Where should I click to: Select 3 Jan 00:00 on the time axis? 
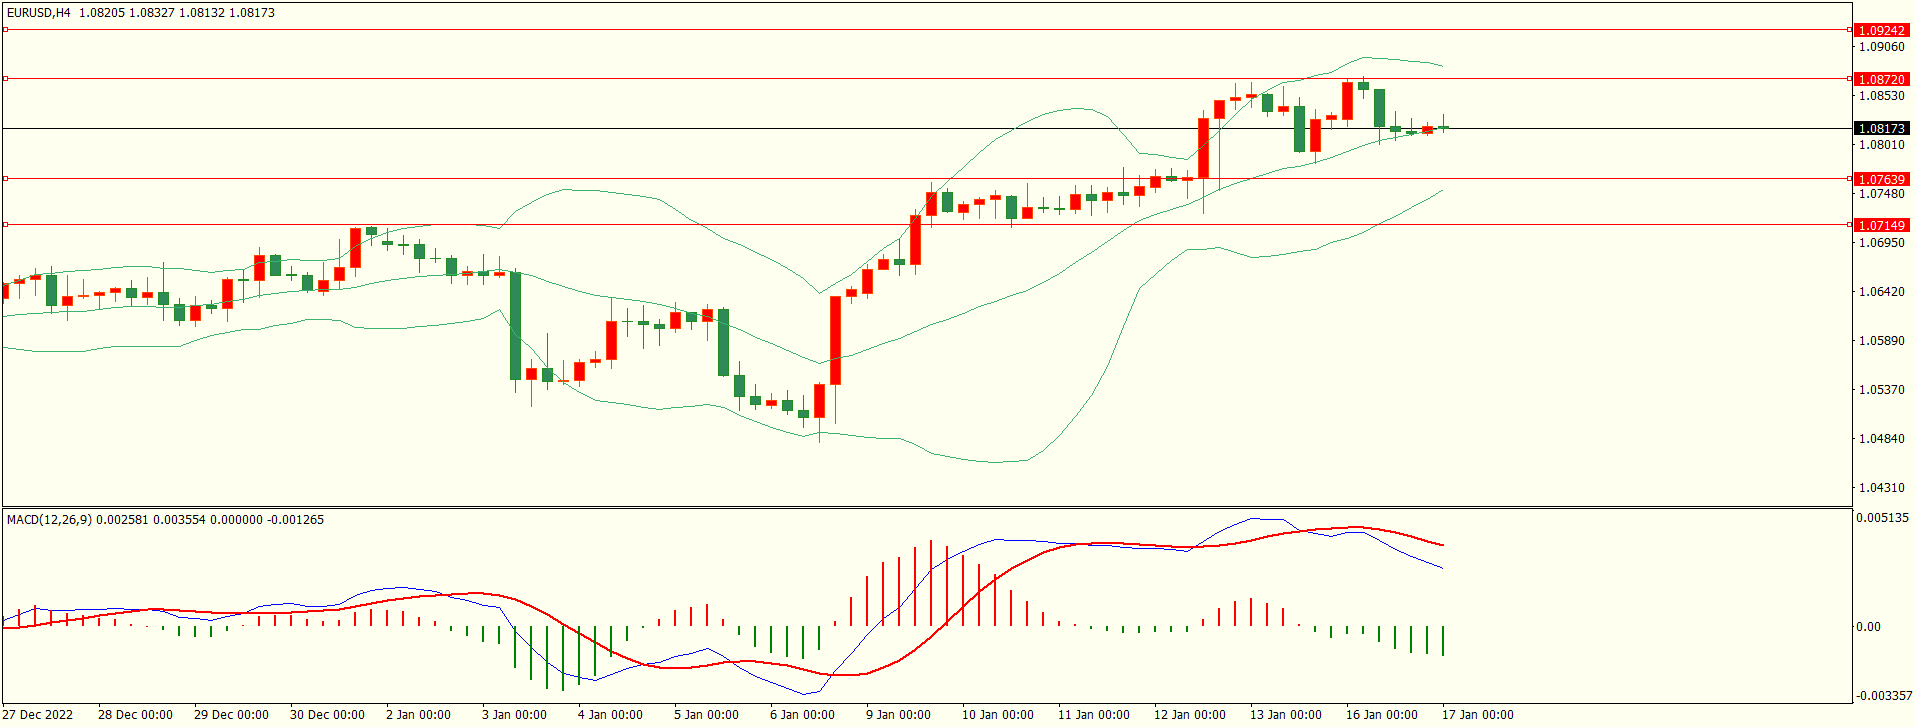click(x=514, y=714)
